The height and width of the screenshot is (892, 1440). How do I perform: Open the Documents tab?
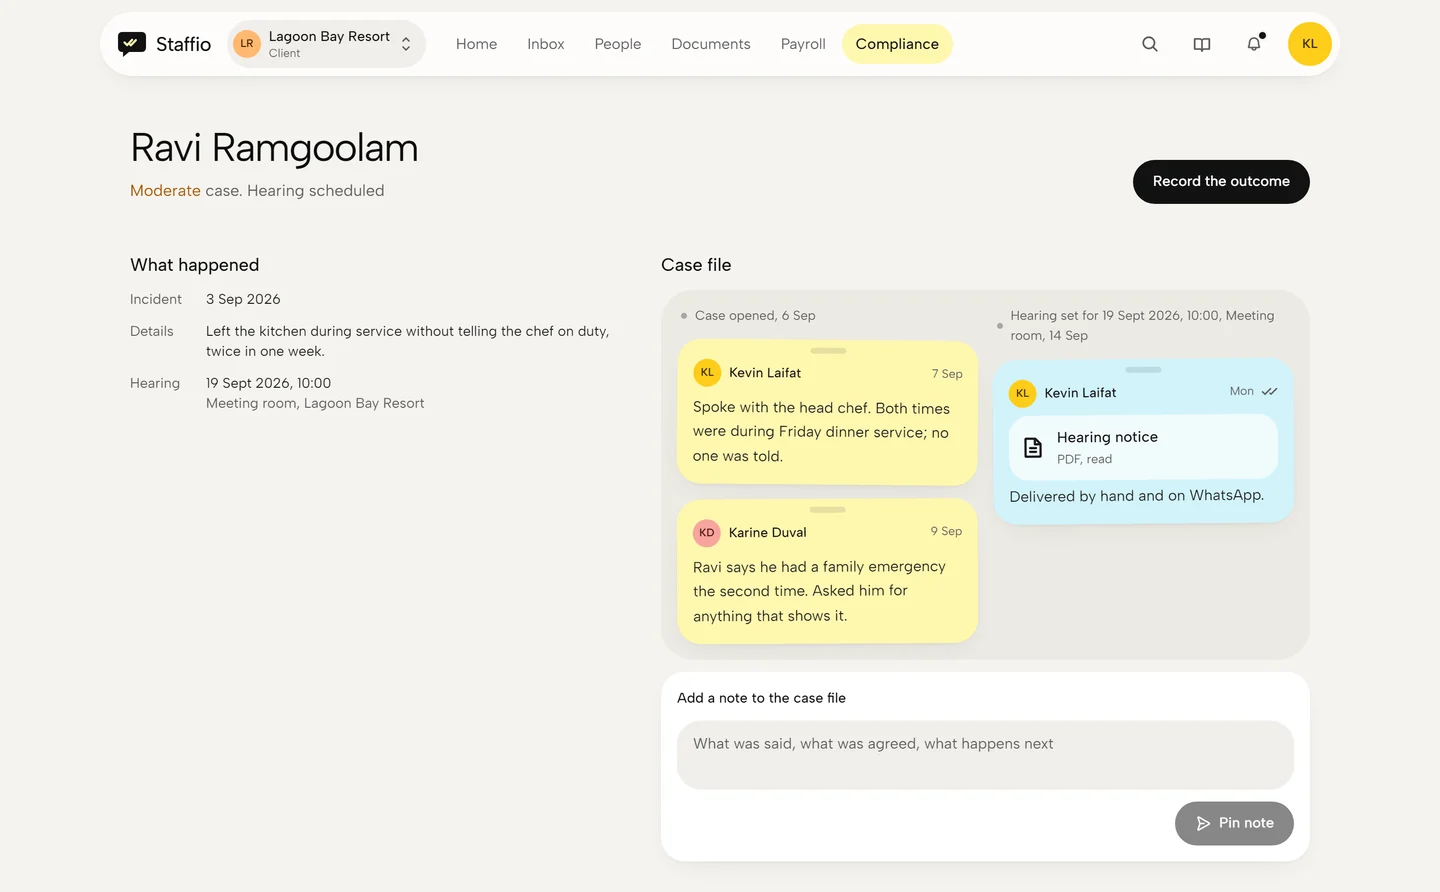tap(711, 44)
